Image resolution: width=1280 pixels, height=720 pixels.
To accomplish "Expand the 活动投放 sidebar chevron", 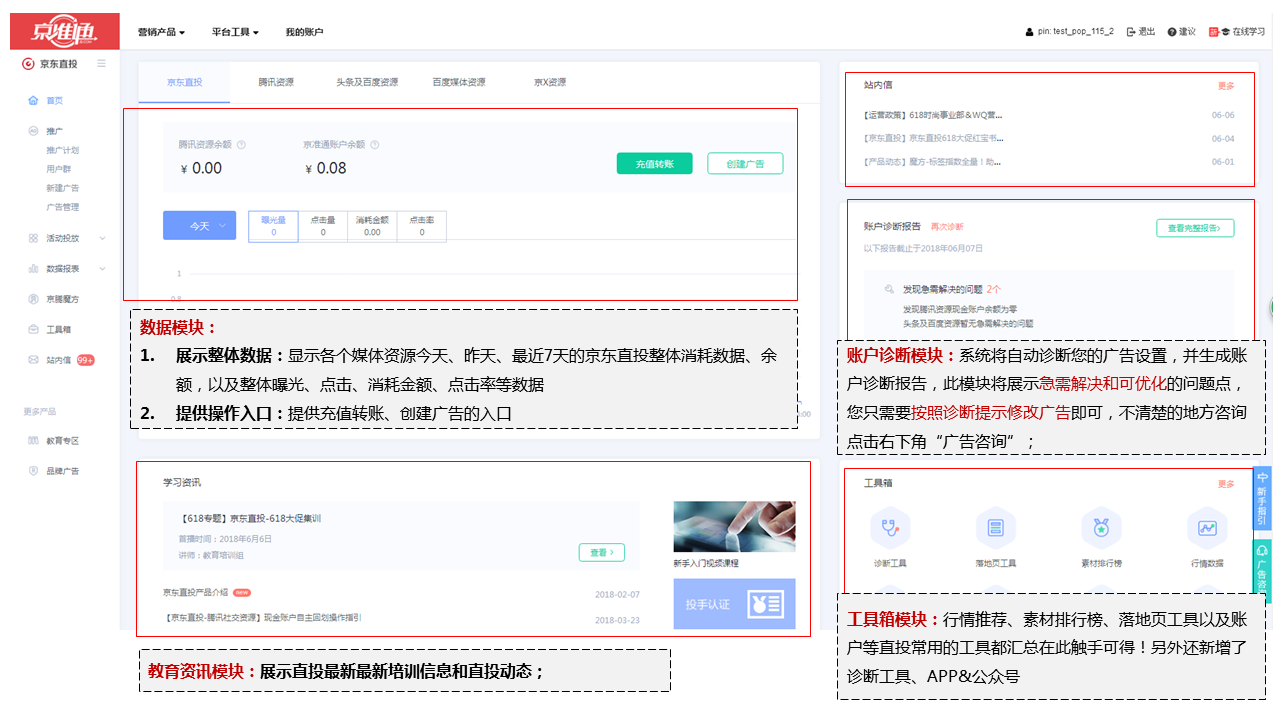I will point(102,239).
